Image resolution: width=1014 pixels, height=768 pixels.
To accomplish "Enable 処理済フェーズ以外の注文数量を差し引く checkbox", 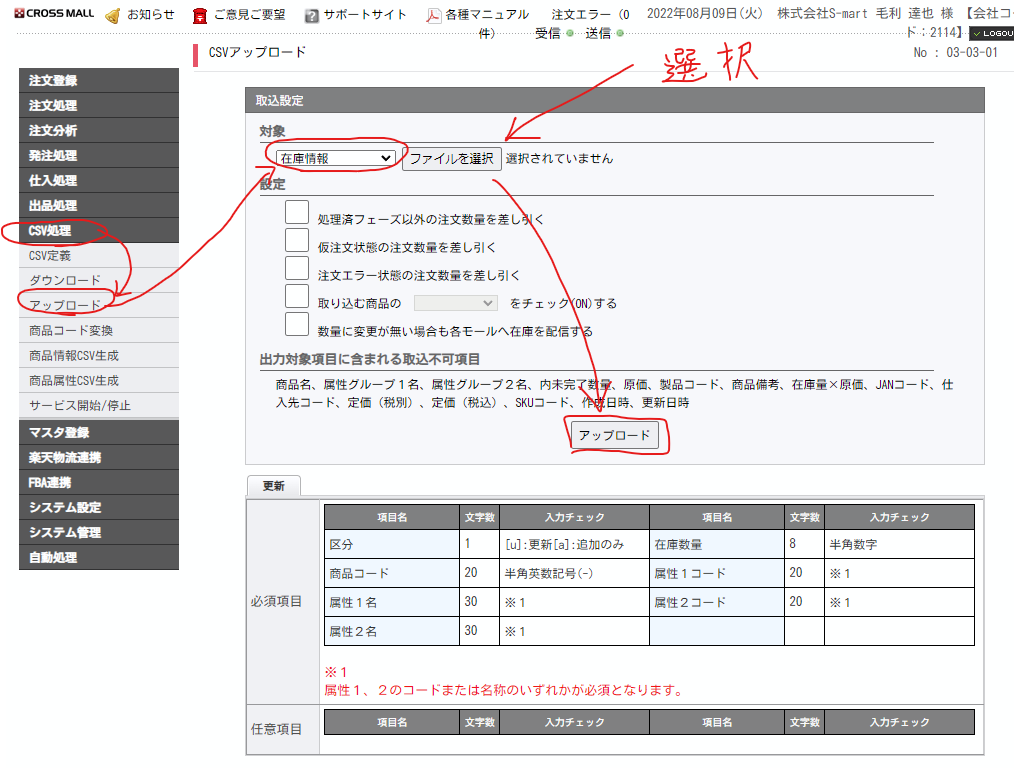I will click(x=297, y=213).
